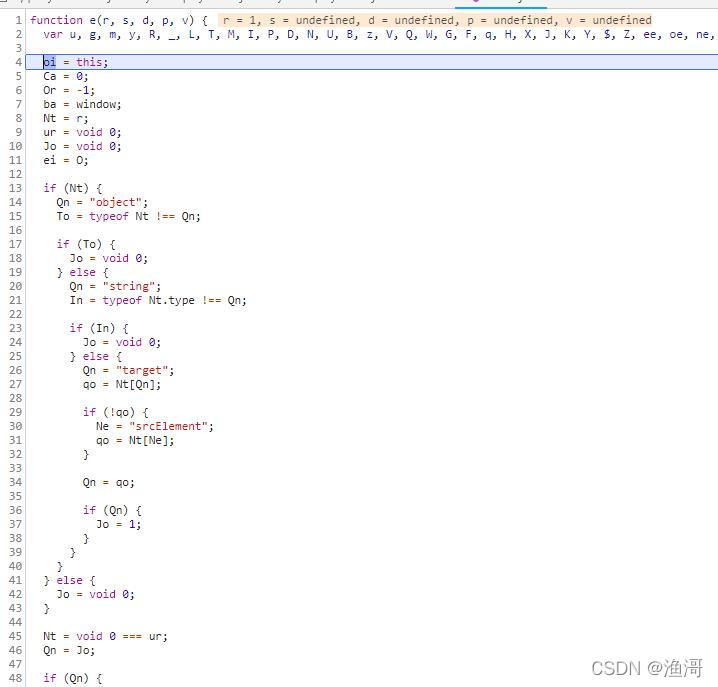Viewport: 718px width, 687px height.
Task: Click gutter line number 45
Action: (x=15, y=636)
